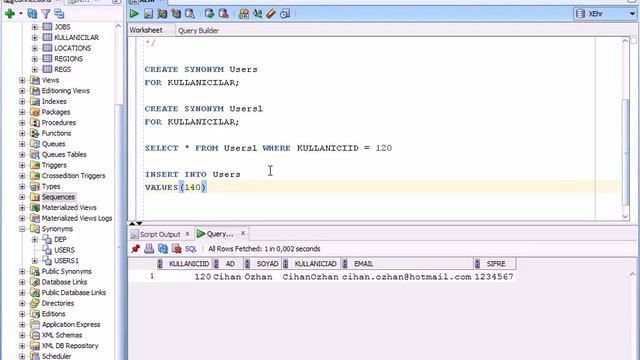Click the Print icon in the Query Result toolbar
This screenshot has width=640, height=360.
(149, 249)
